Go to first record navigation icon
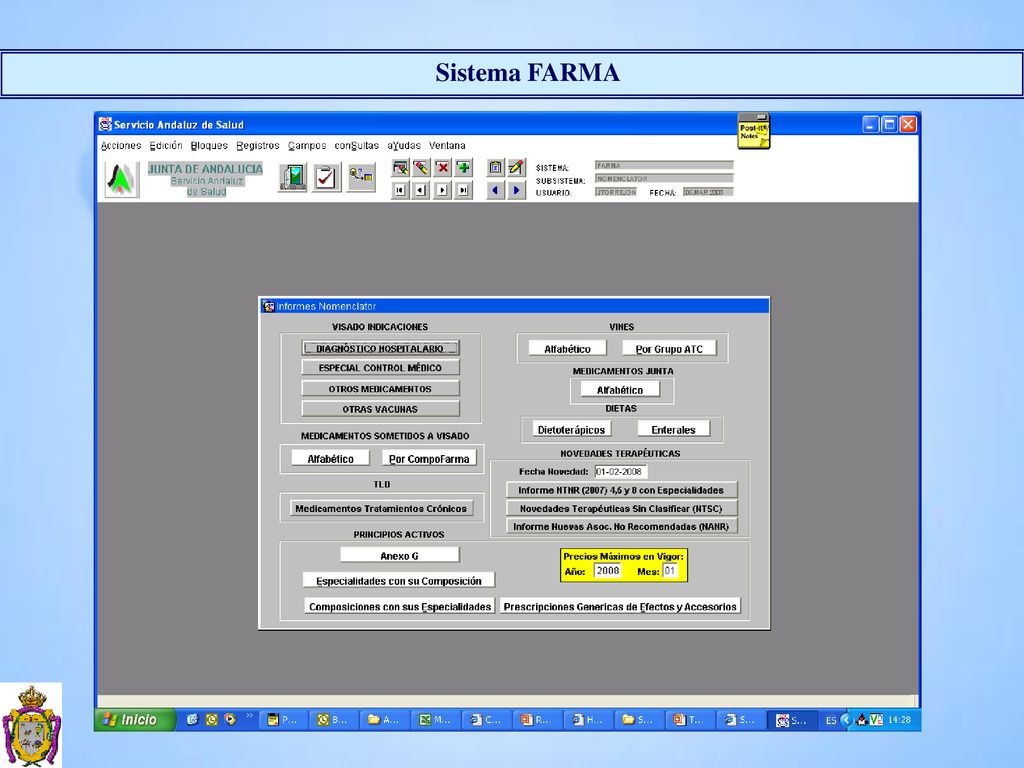 [x=400, y=190]
